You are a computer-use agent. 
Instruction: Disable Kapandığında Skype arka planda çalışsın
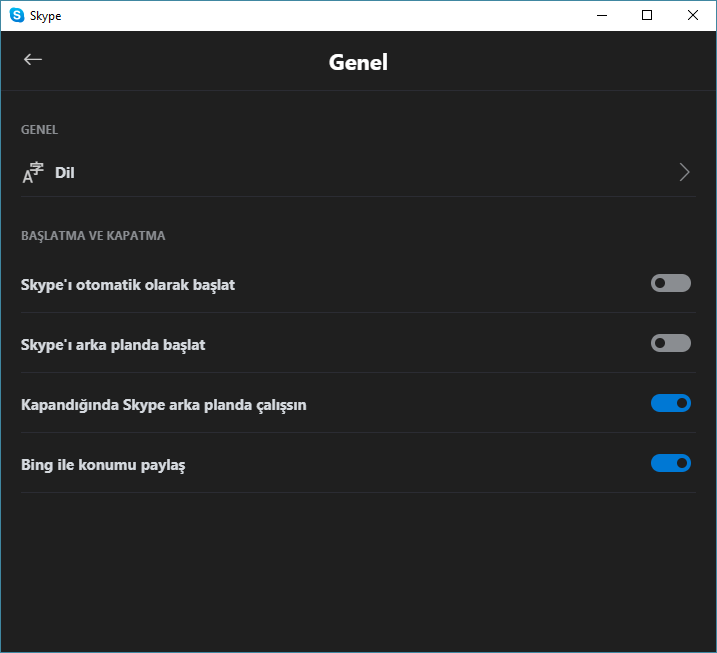click(x=670, y=403)
